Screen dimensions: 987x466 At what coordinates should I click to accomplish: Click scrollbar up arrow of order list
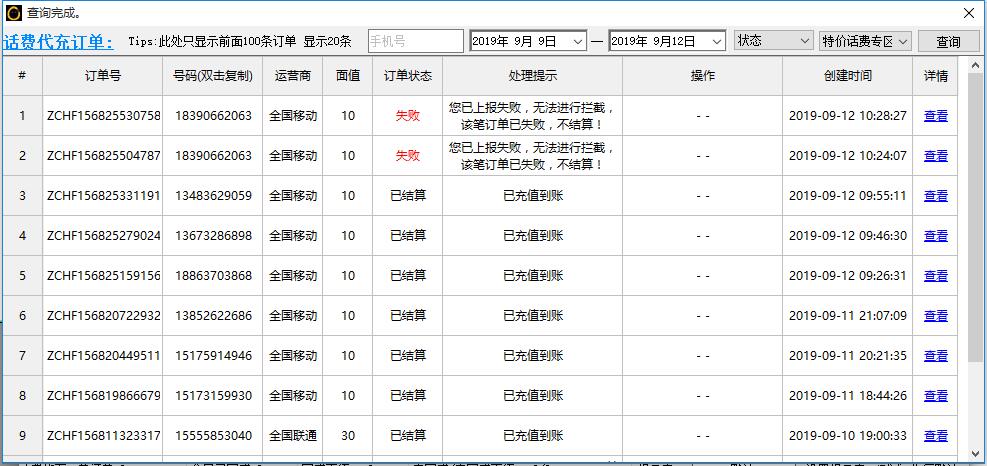pos(975,65)
